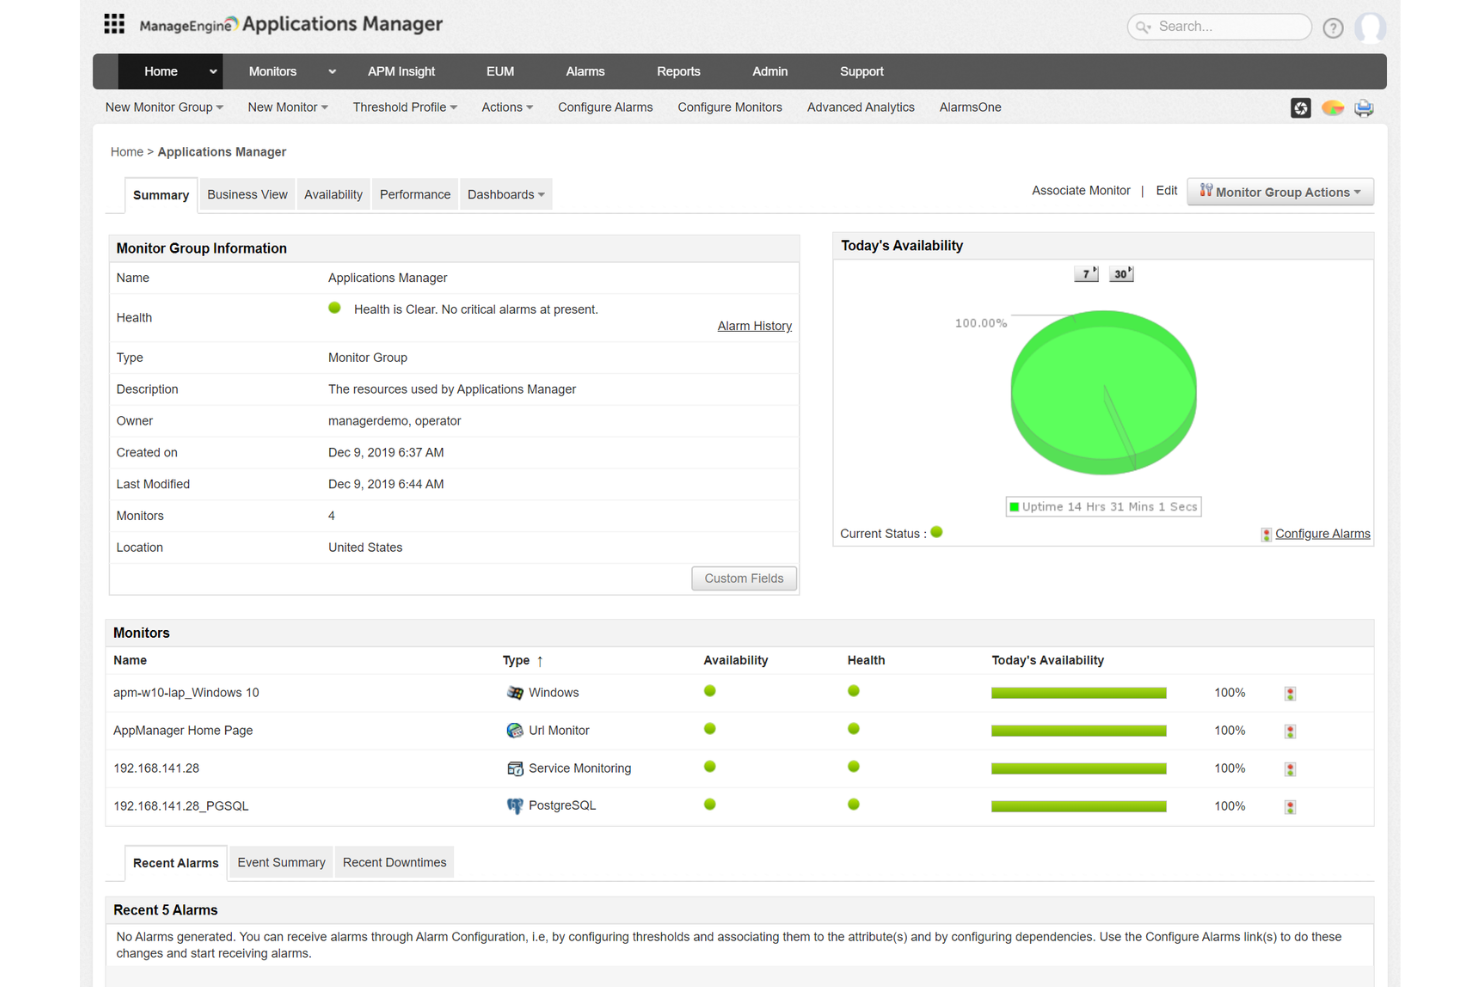This screenshot has height=987, width=1480.
Task: Open the help question mark icon
Action: point(1333,27)
